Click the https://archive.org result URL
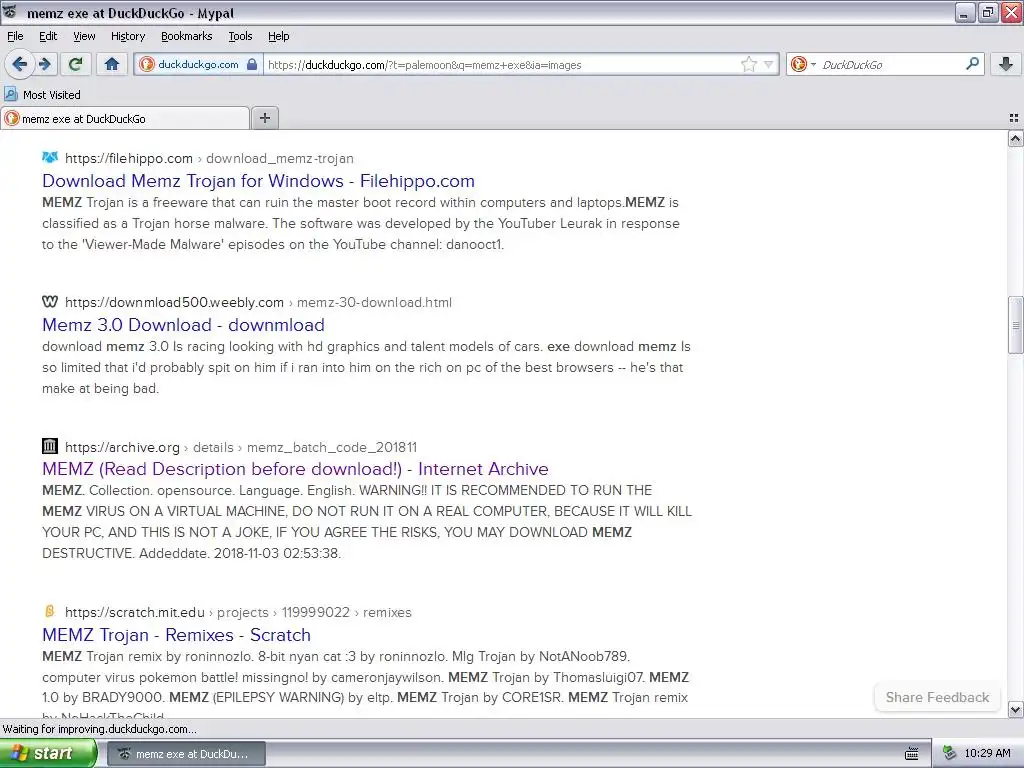The image size is (1024, 768). click(x=122, y=447)
